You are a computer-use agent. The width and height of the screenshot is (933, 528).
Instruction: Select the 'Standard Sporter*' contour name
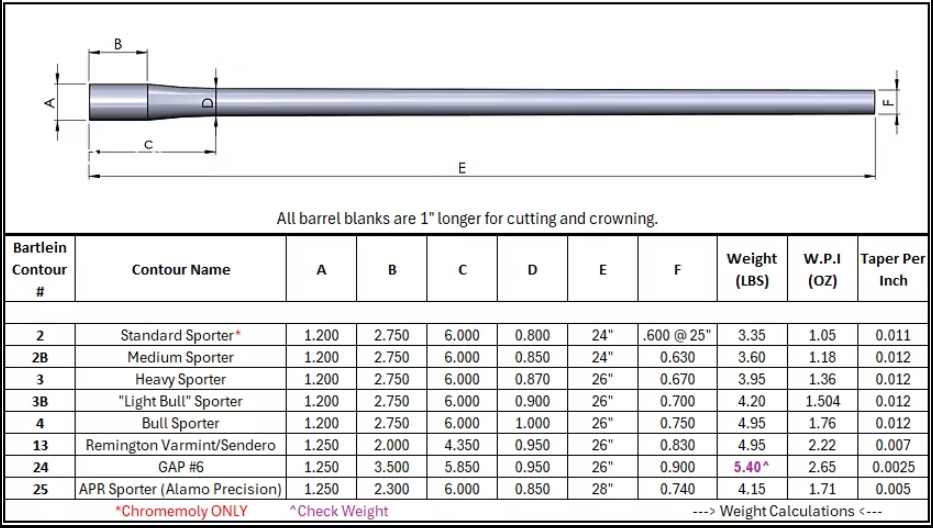tap(181, 335)
